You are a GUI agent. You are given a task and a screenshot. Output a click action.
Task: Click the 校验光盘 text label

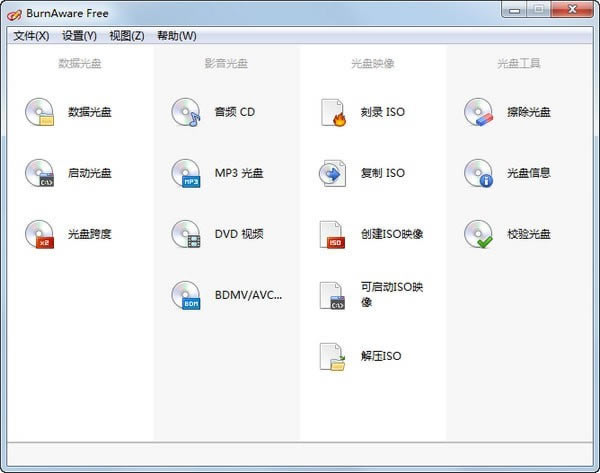(x=529, y=234)
